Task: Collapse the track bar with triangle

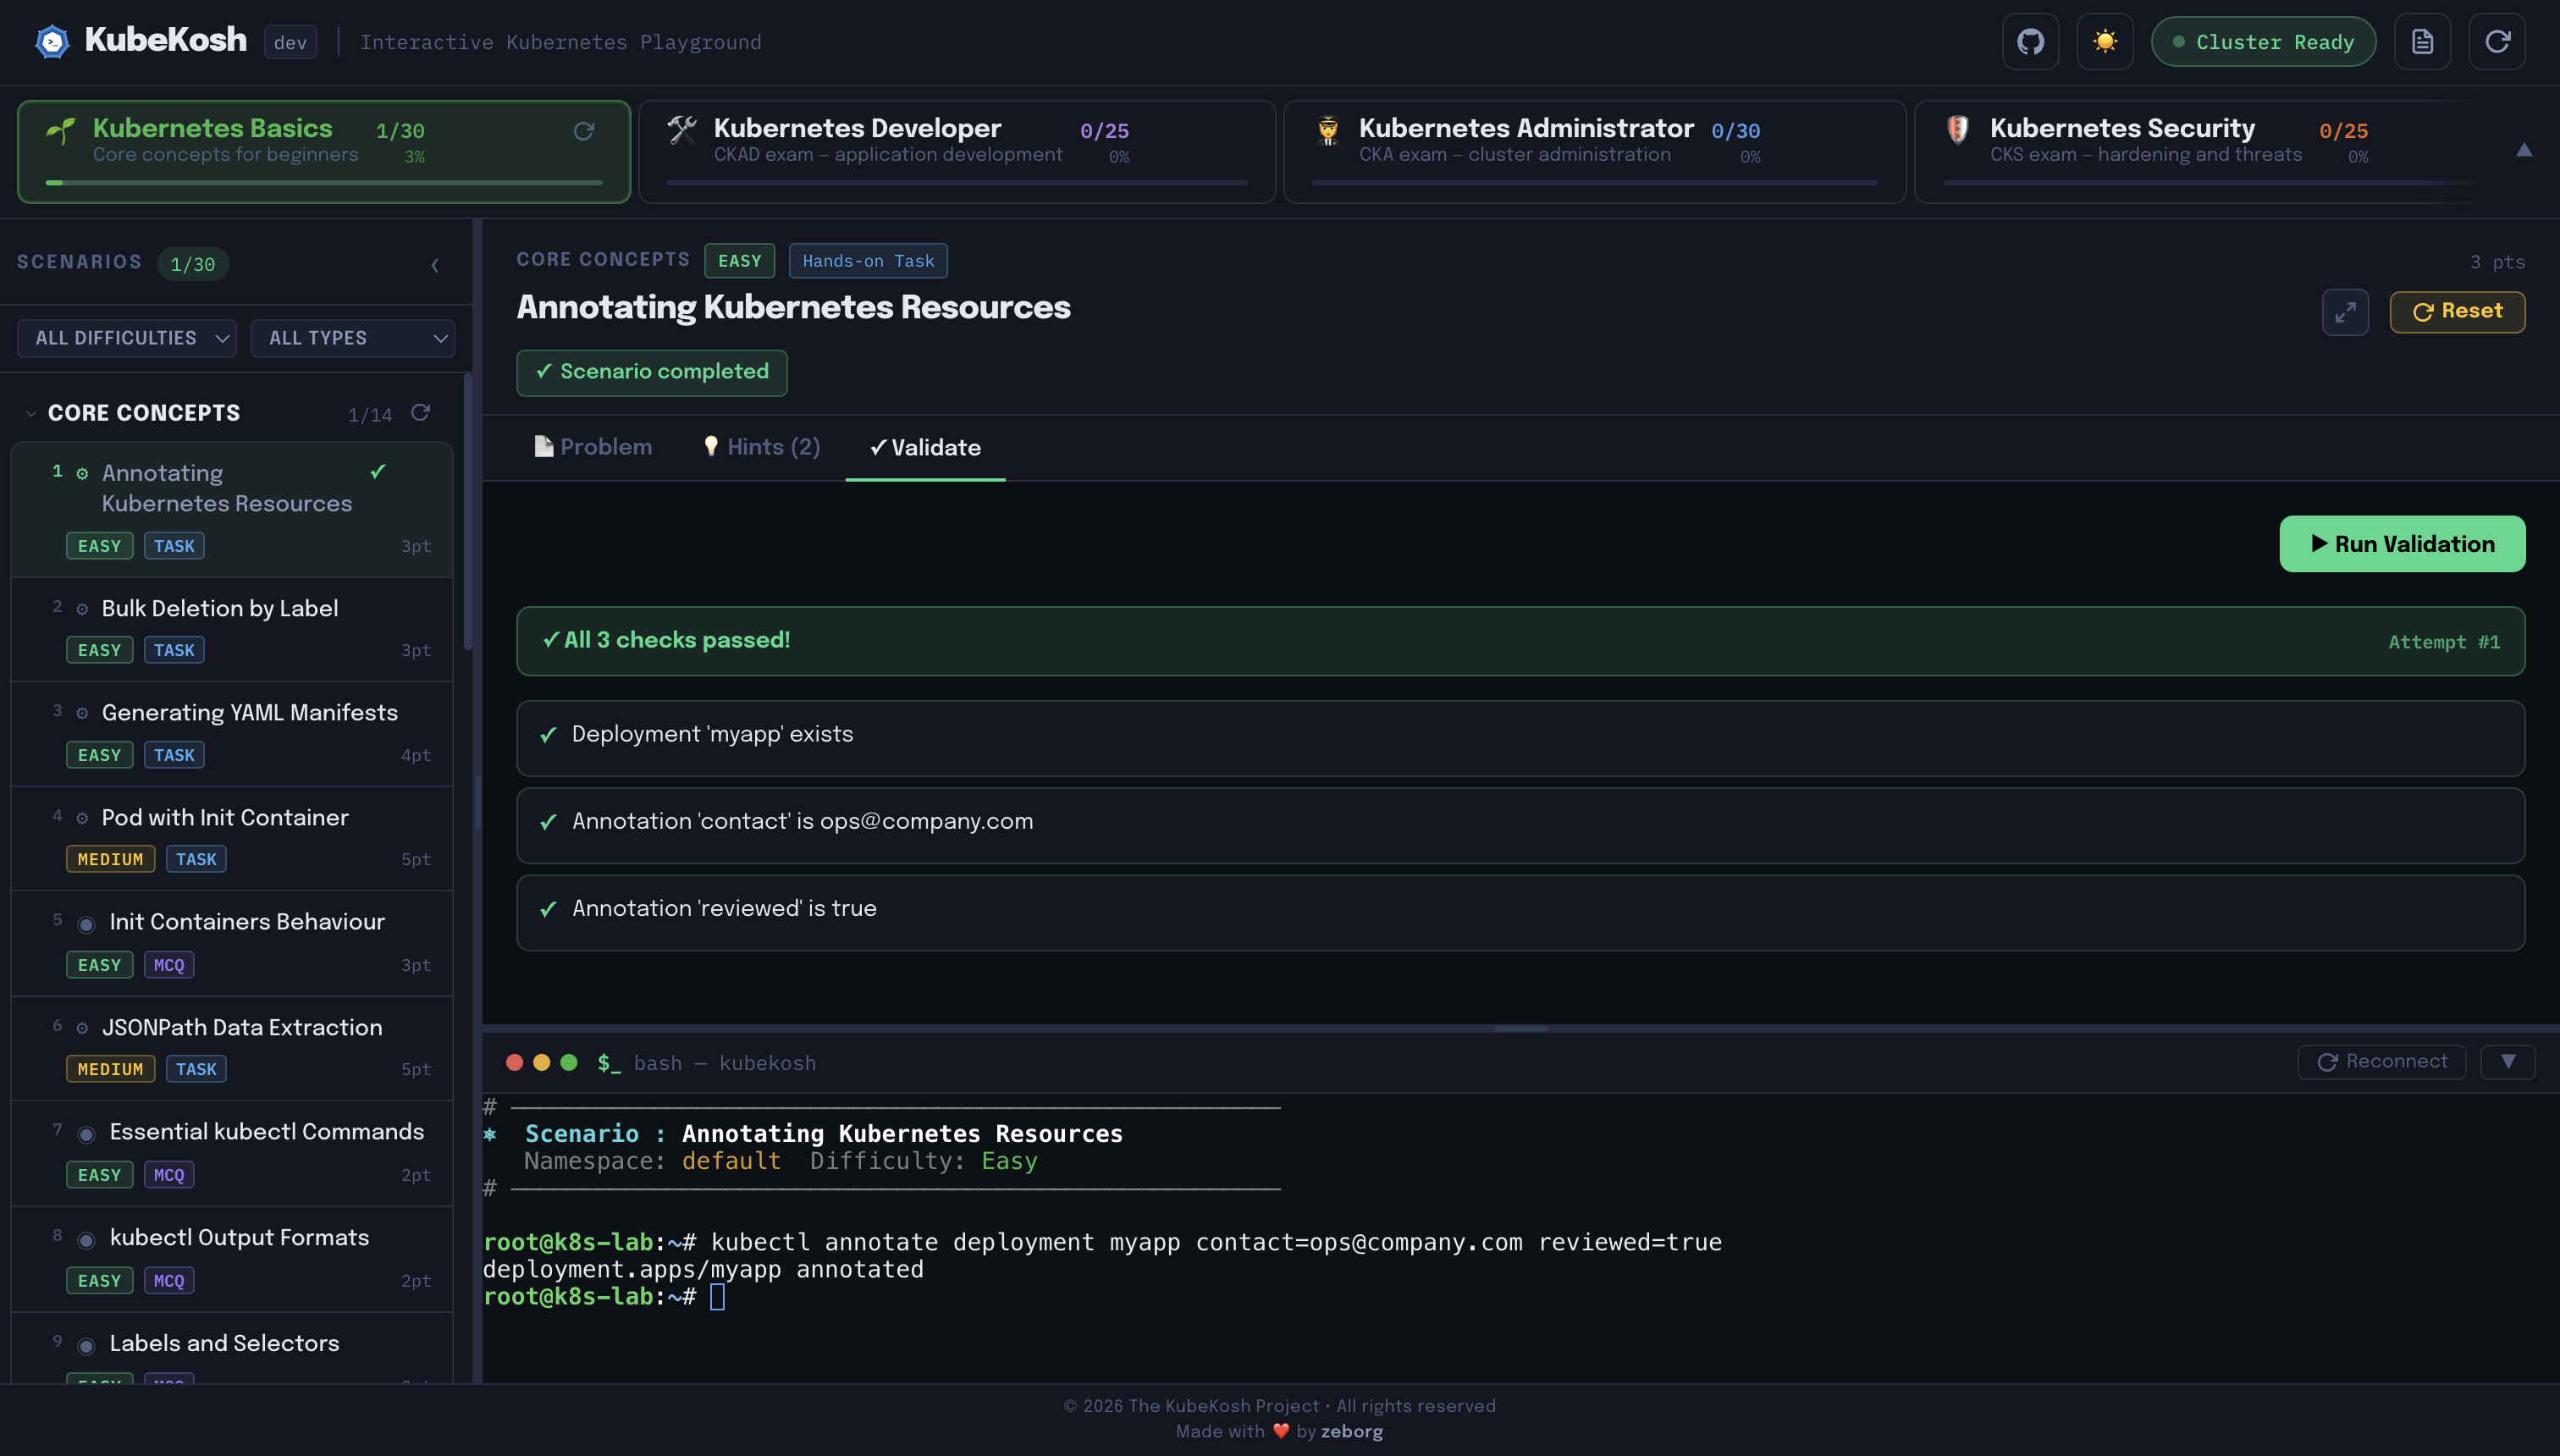Action: 2524,150
